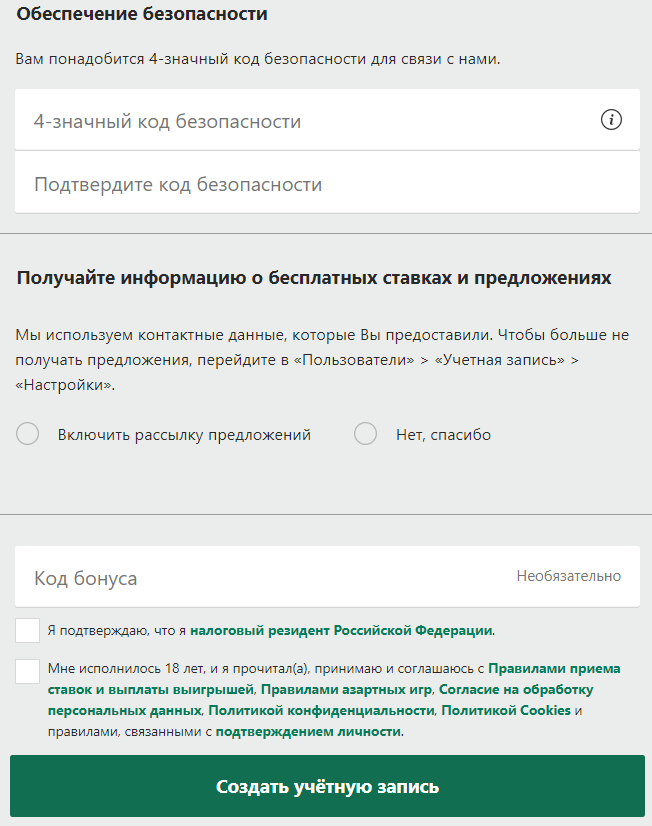Viewport: 652px width, 826px height.
Task: Click the text Вам понадобится 4-значный код безопасности
Action: (x=258, y=59)
